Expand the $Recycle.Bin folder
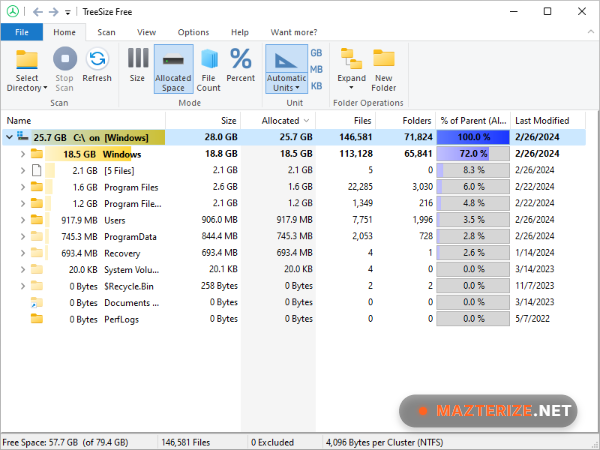Screen dimensions: 600x450 click(x=23, y=286)
